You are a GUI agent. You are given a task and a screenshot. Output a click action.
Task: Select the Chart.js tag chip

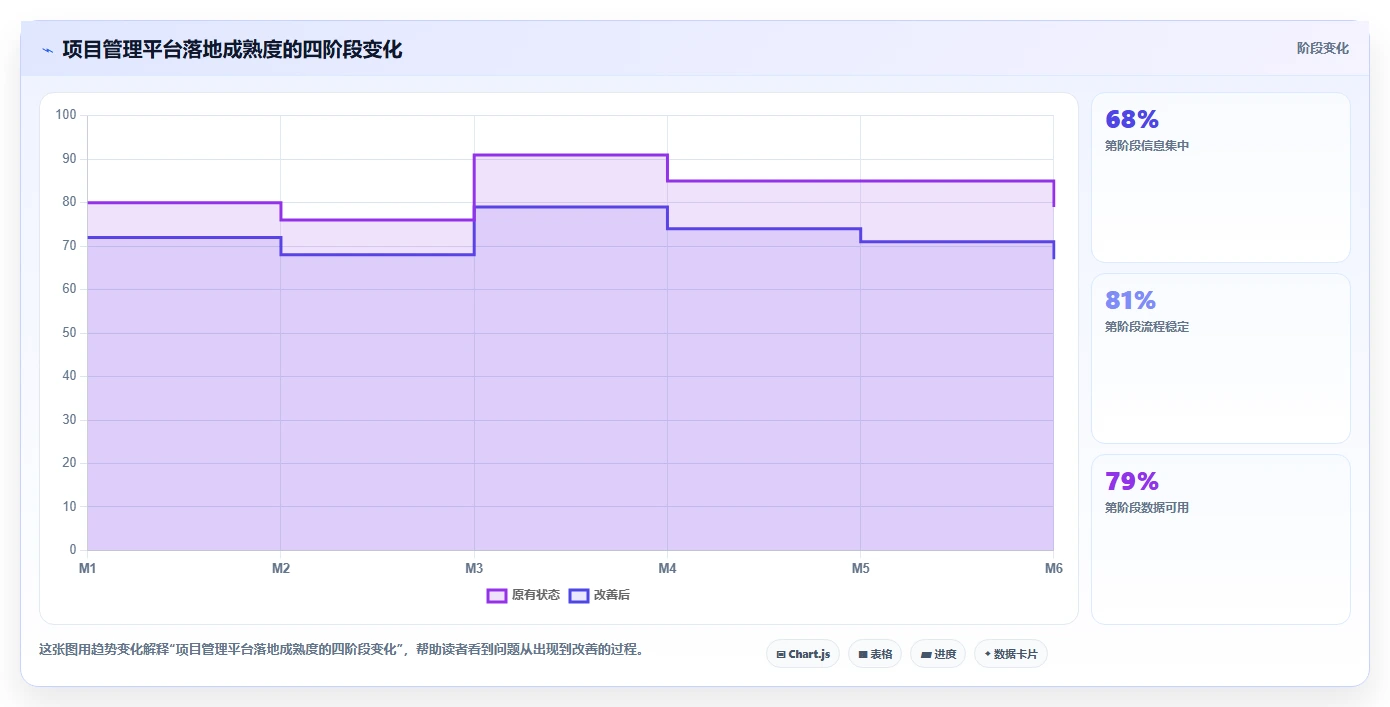(x=803, y=654)
